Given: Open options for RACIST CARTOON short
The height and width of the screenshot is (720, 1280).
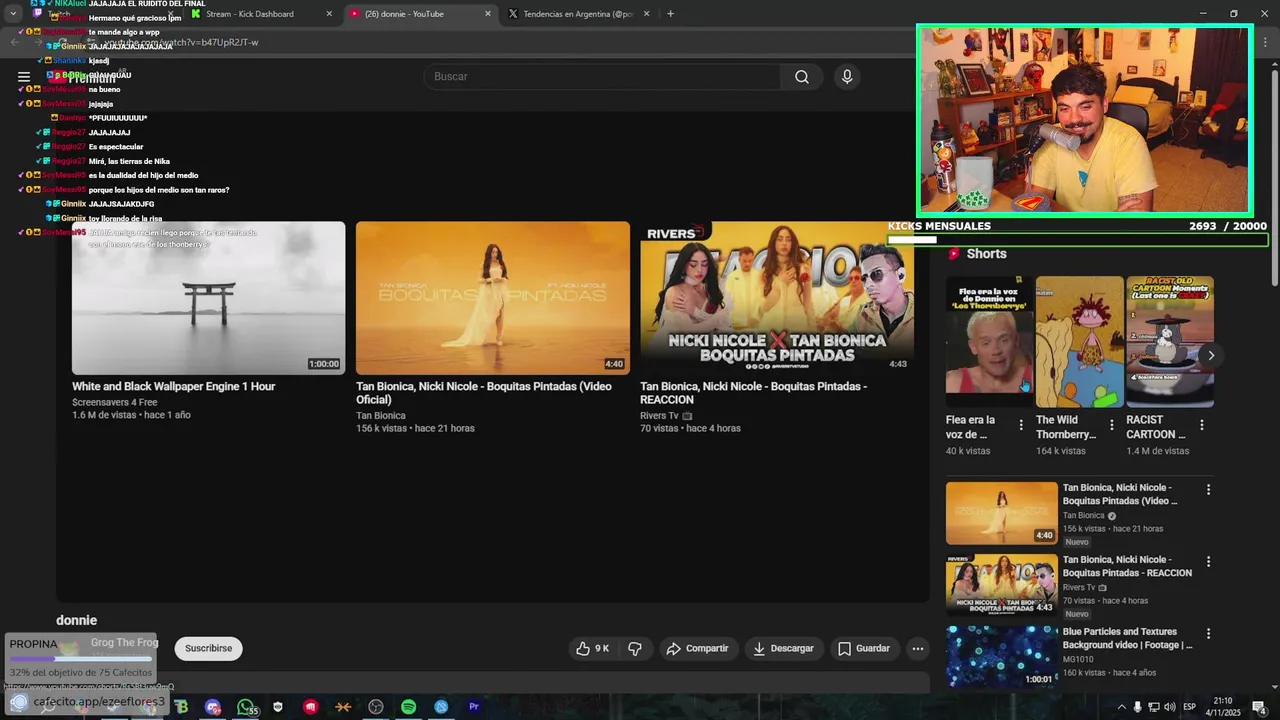Looking at the screenshot, I should (1201, 425).
